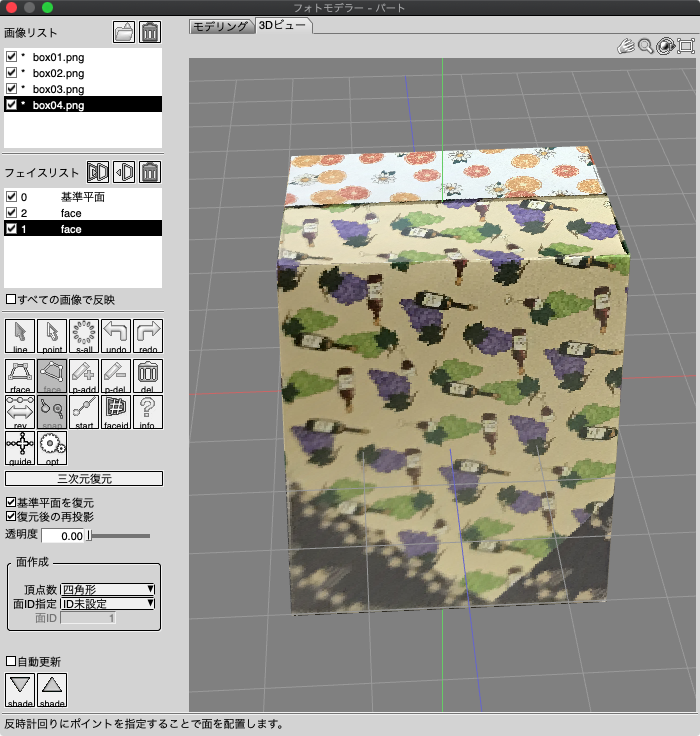This screenshot has width=700, height=736.
Task: Click the magnifier zoom icon in the viewport
Action: [x=645, y=45]
